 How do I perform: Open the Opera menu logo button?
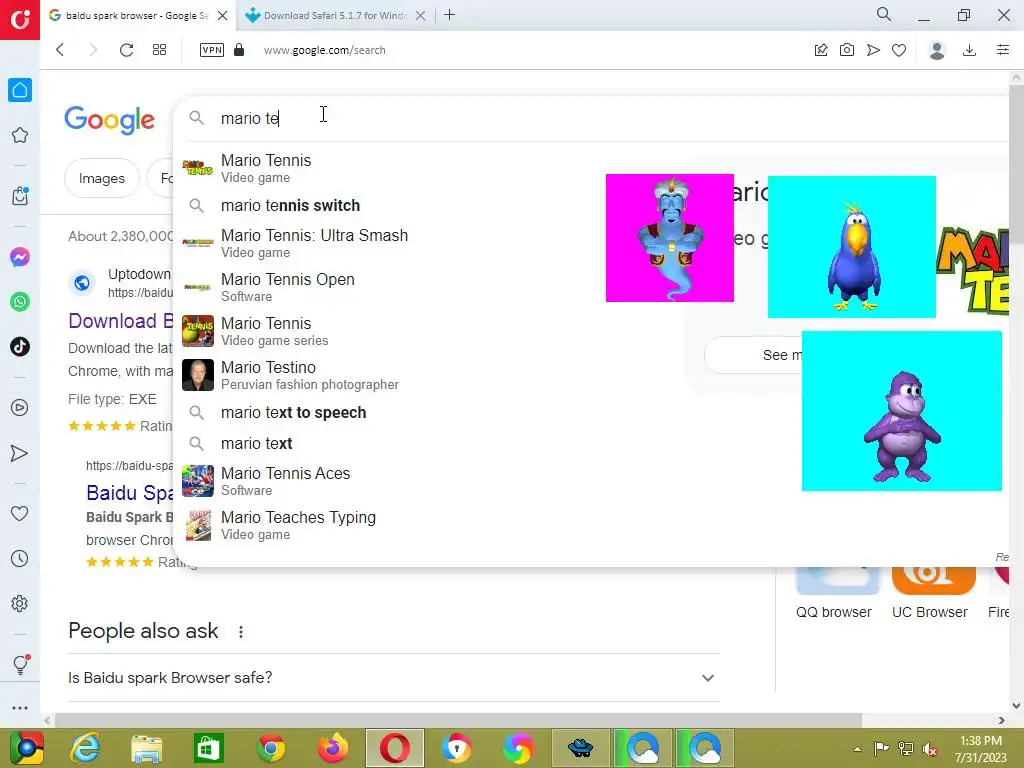[20, 20]
